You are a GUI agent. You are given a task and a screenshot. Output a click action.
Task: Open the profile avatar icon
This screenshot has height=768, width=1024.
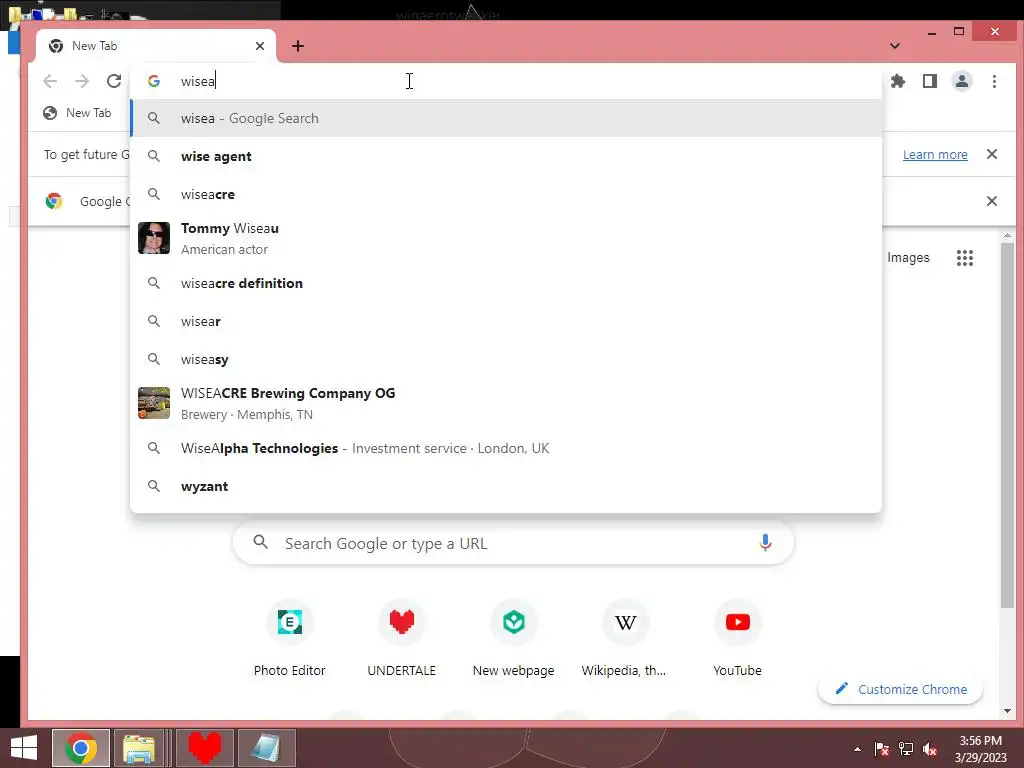[x=962, y=81]
